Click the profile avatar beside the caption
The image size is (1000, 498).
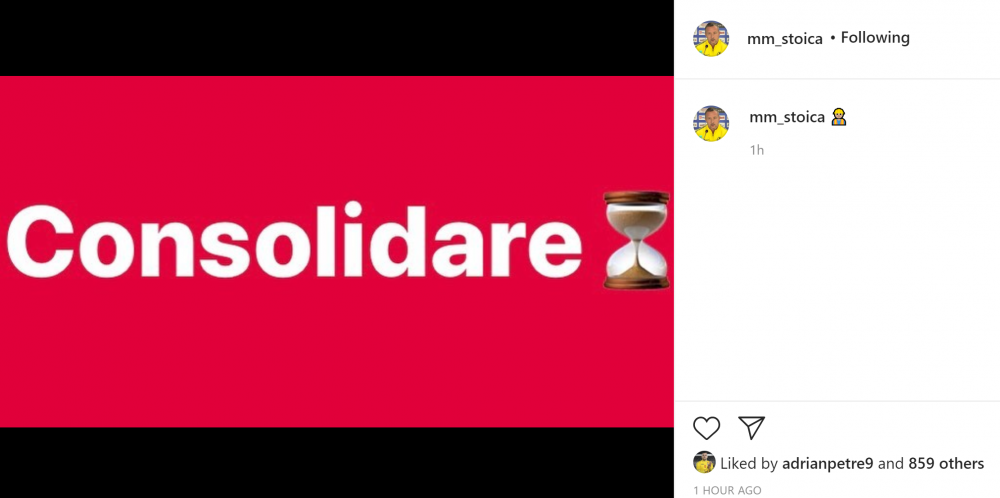pyautogui.click(x=711, y=123)
